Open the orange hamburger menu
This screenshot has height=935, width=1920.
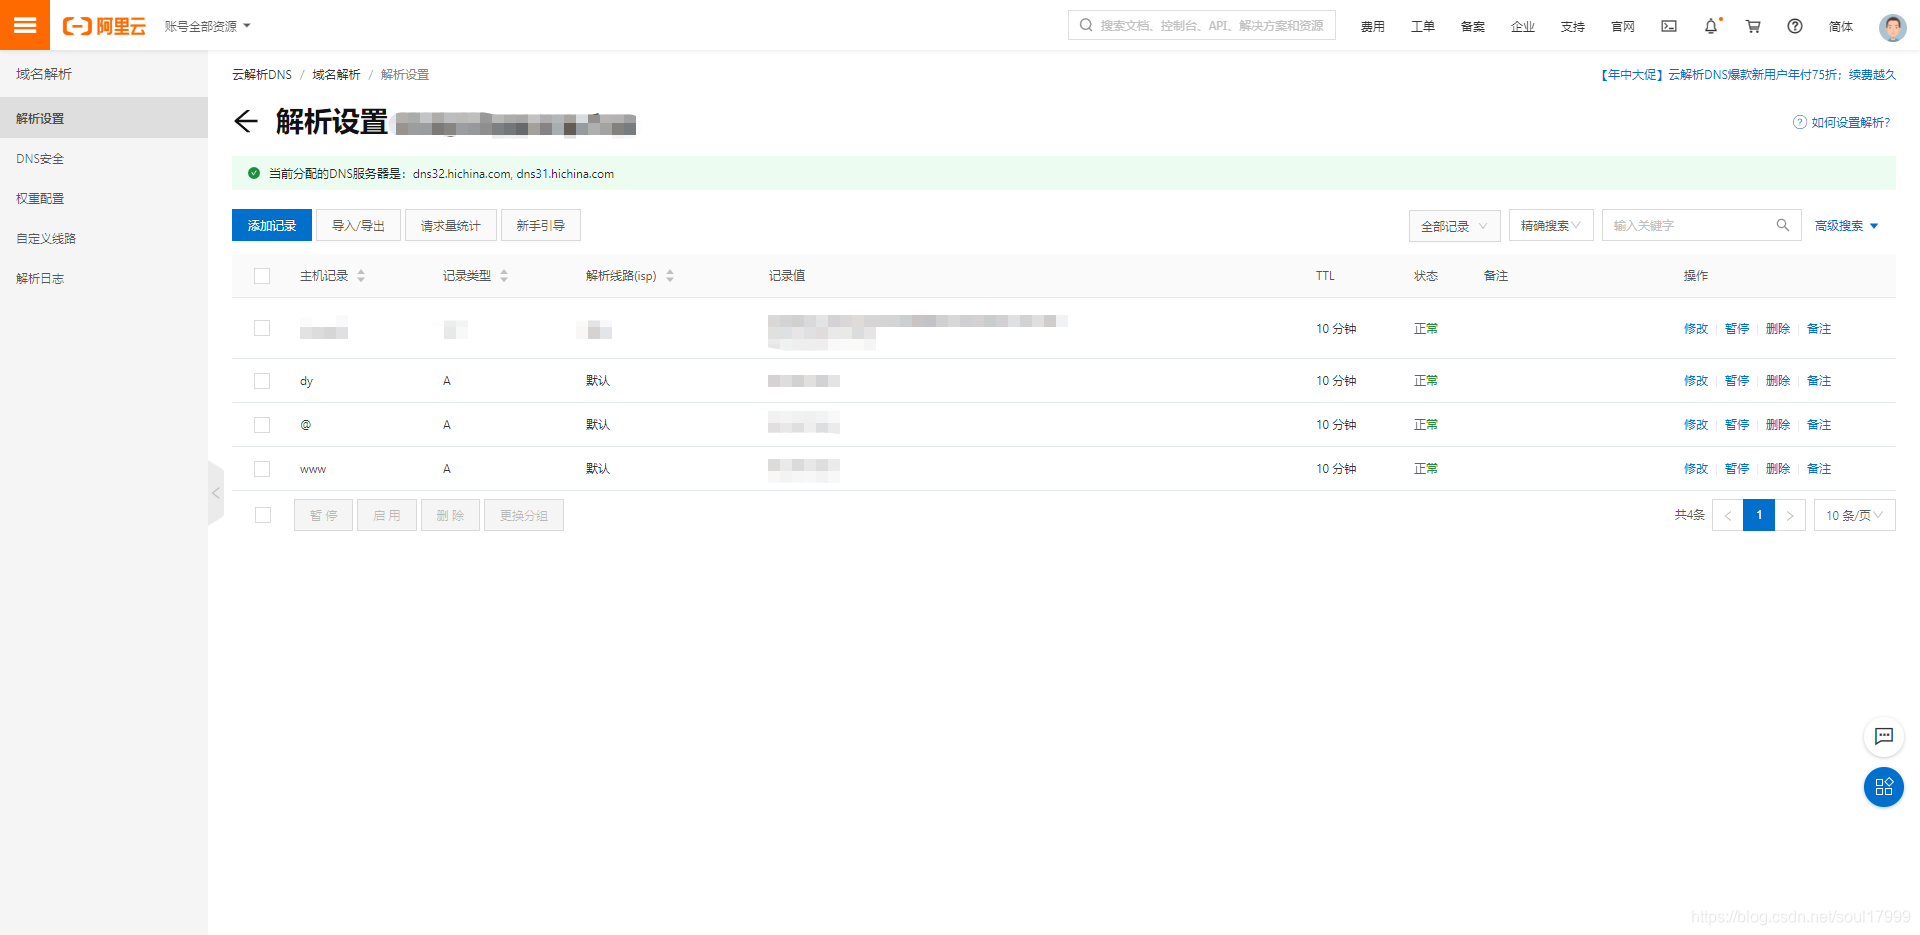pyautogui.click(x=25, y=25)
